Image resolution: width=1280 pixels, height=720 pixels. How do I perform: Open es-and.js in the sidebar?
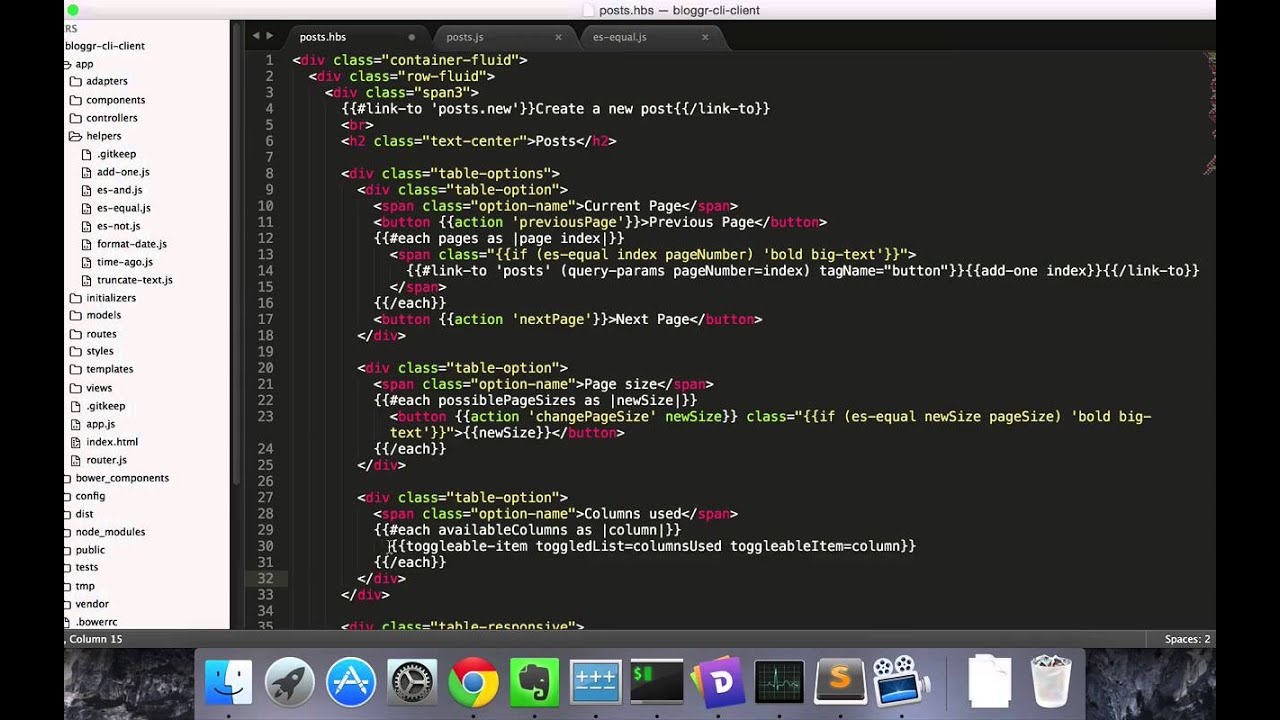point(119,190)
